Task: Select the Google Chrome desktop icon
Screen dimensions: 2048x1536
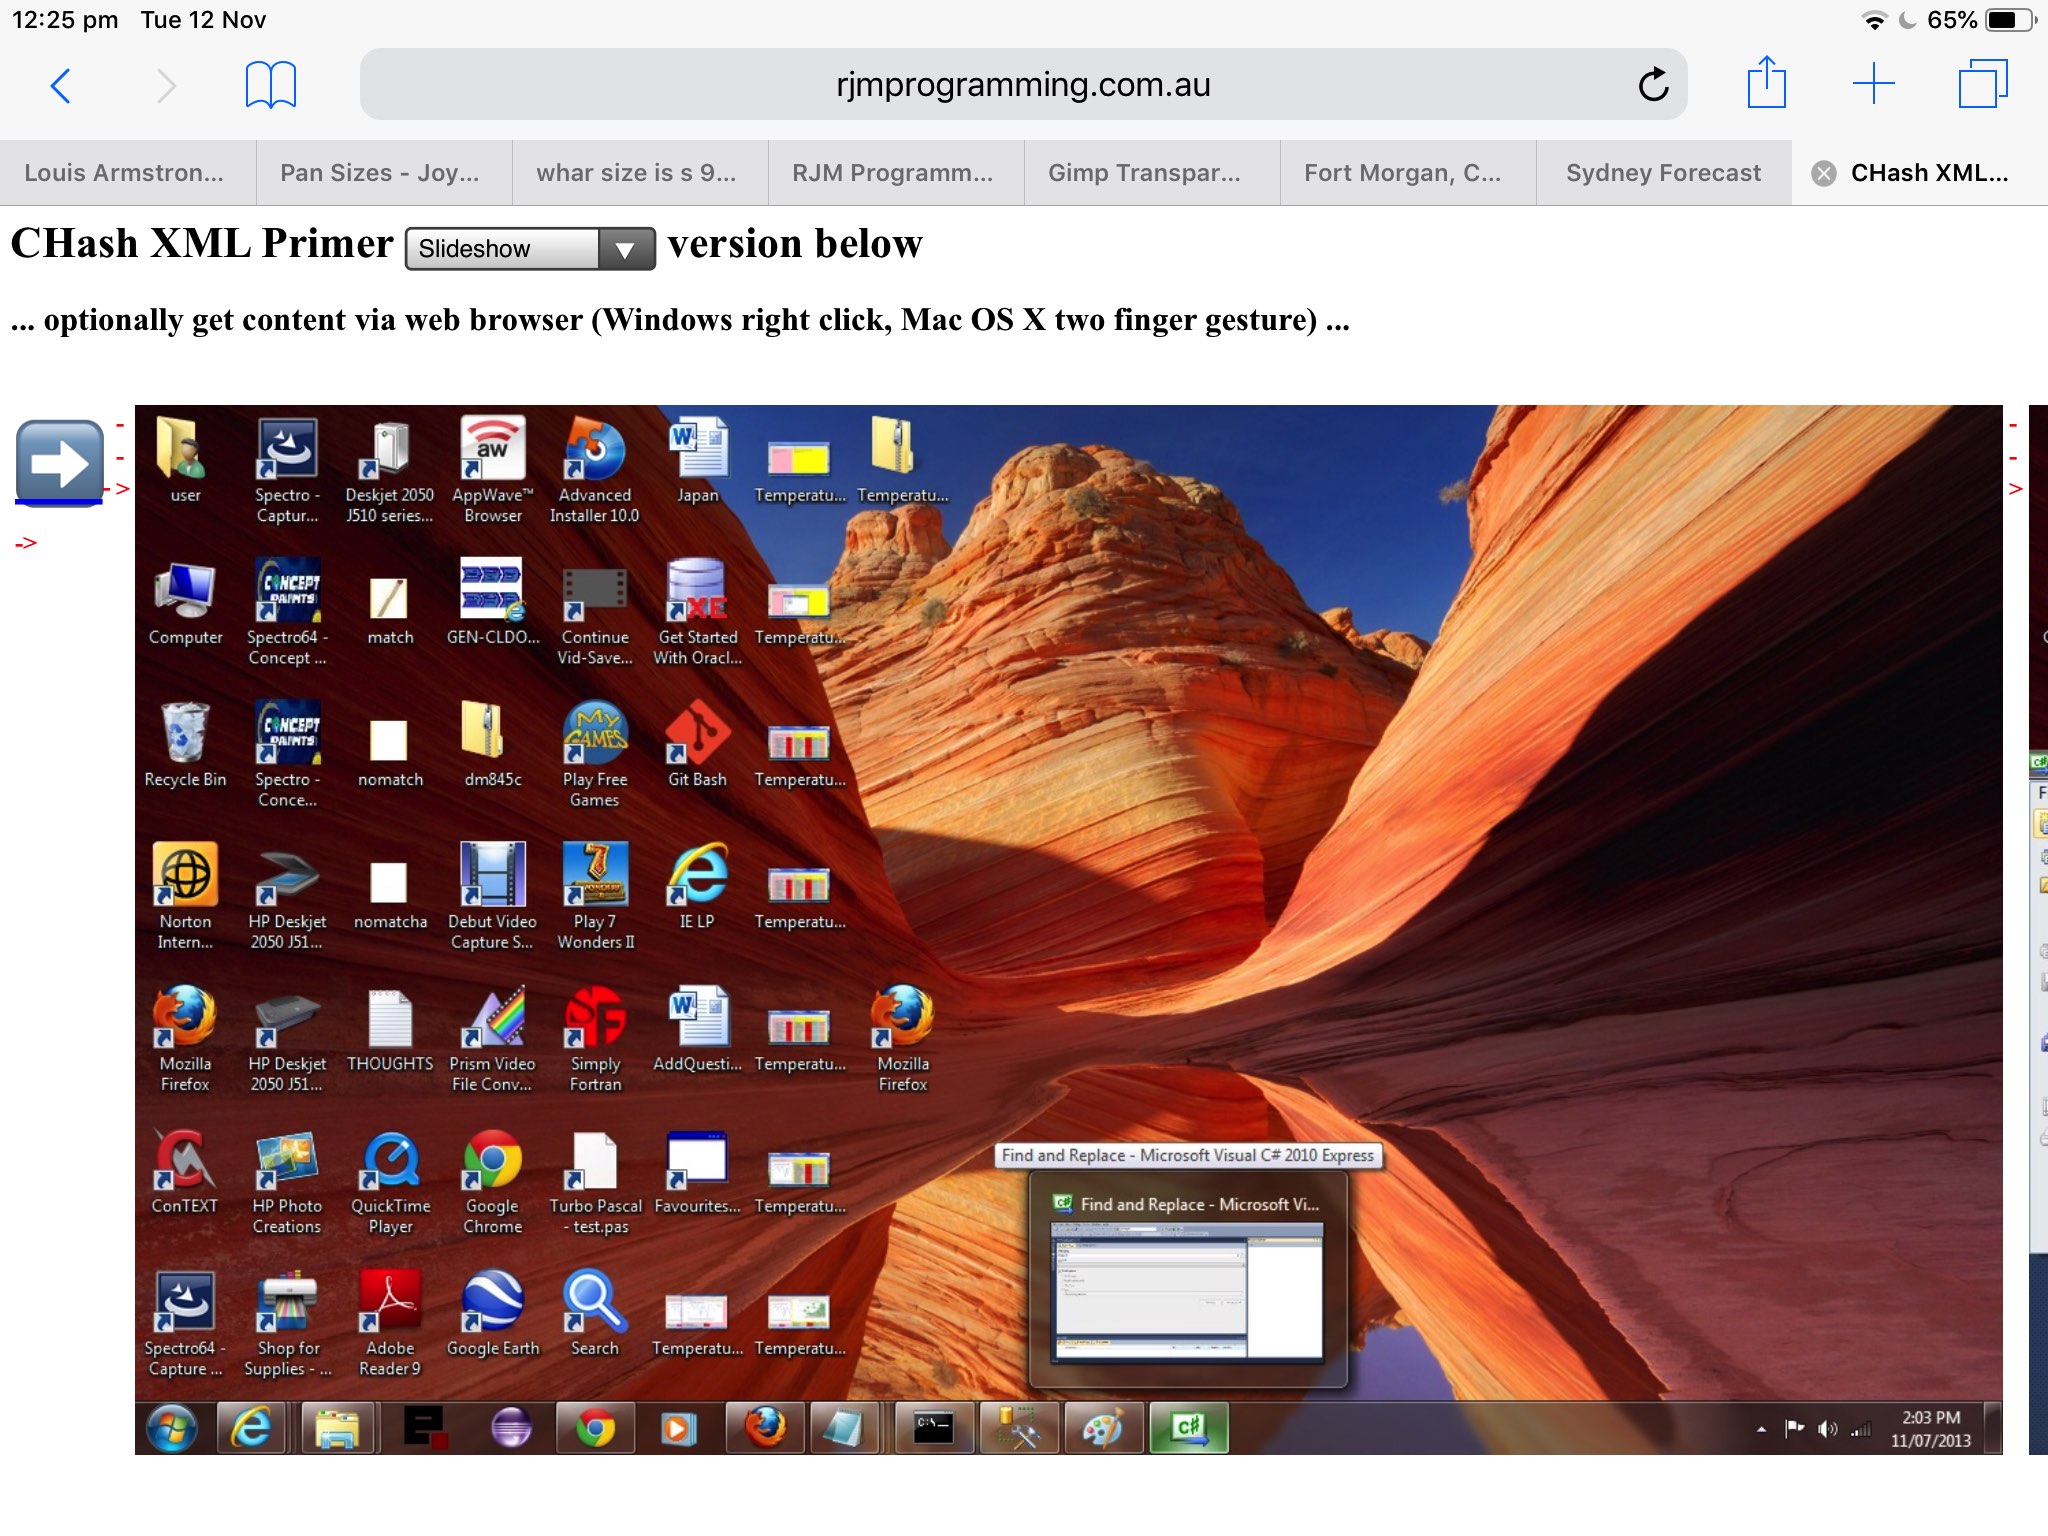Action: pos(492,1182)
